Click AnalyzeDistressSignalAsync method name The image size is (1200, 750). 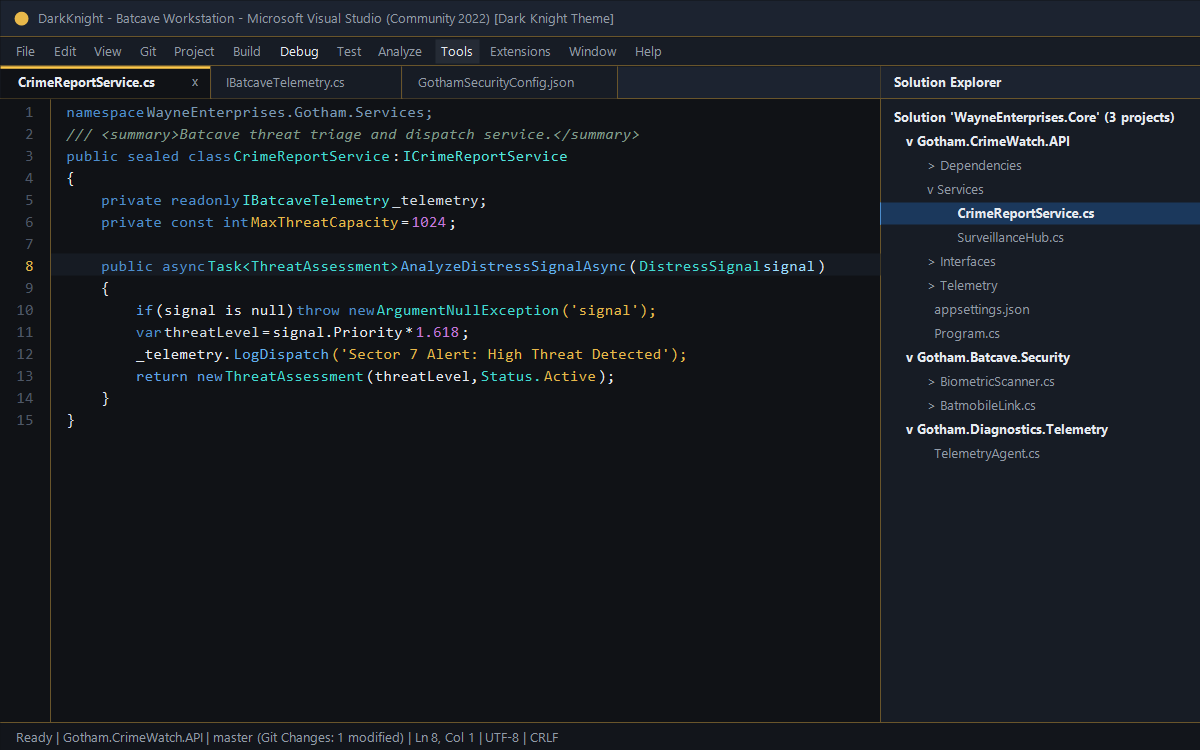[x=513, y=266]
